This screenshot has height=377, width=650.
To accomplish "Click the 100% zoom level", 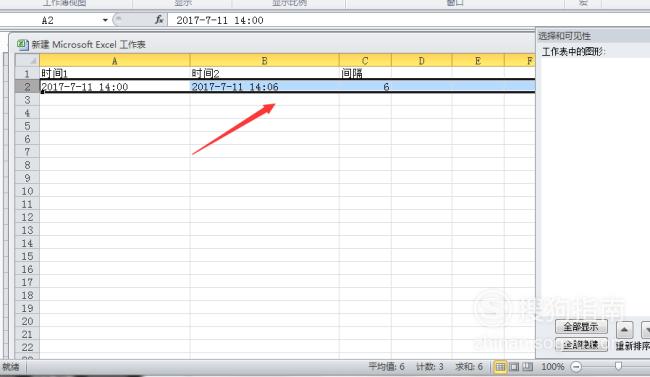I will pos(553,367).
